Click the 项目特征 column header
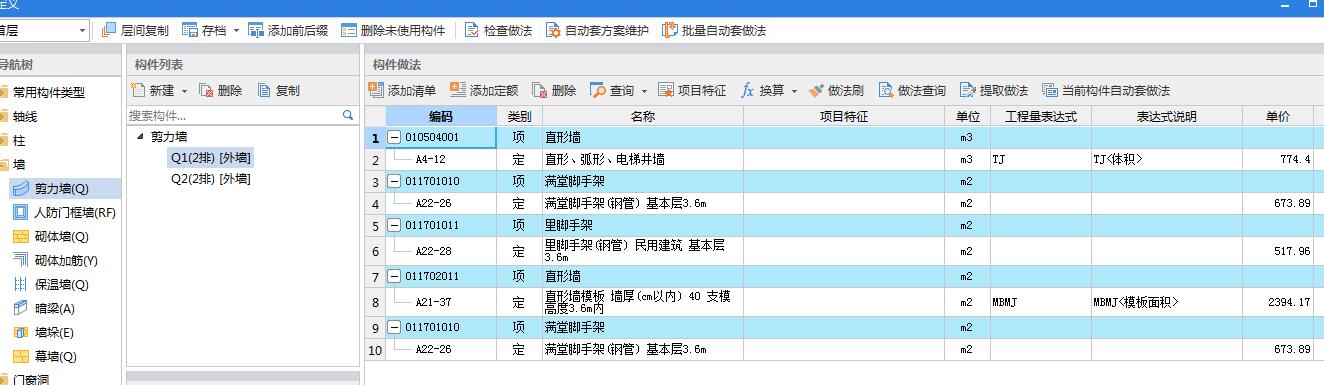This screenshot has height=385, width=1324. click(843, 116)
